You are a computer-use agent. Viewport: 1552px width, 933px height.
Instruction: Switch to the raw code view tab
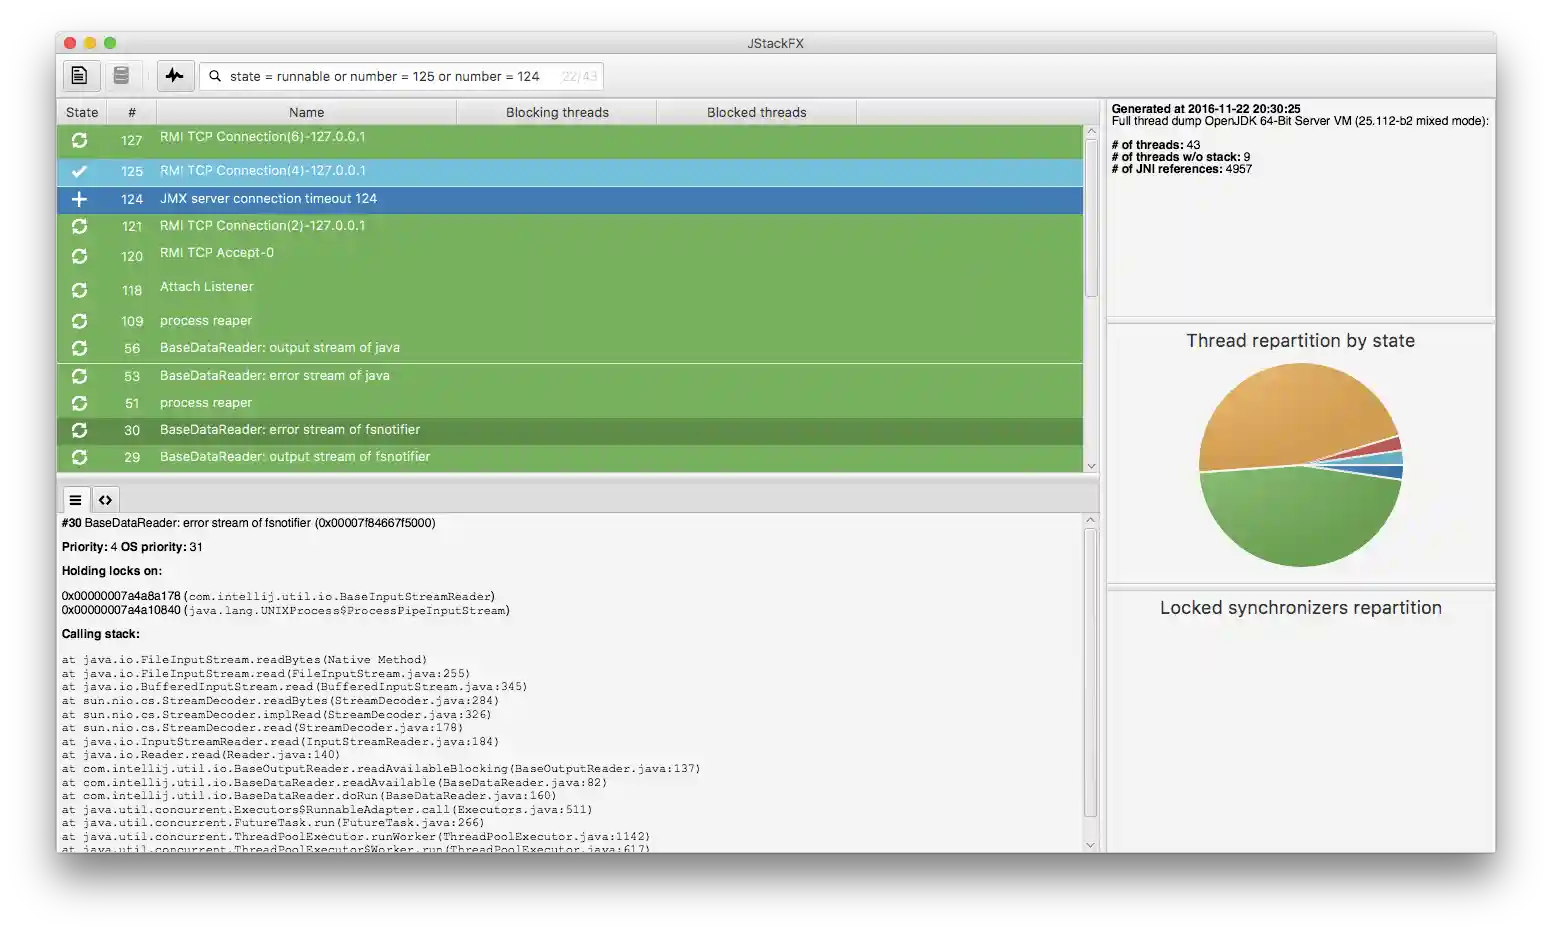point(105,499)
